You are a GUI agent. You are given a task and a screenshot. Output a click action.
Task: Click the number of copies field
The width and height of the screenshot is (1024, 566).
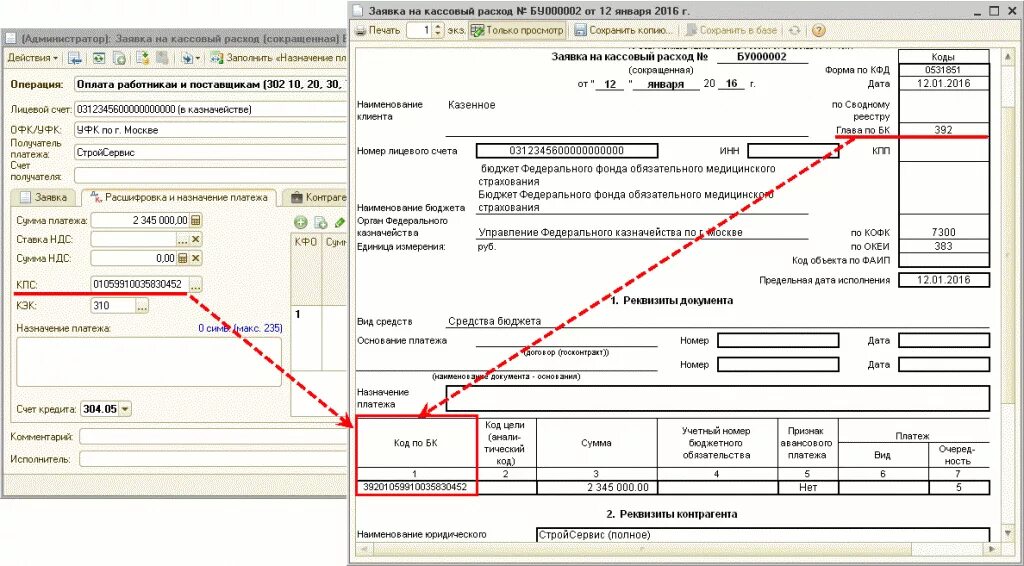click(419, 30)
